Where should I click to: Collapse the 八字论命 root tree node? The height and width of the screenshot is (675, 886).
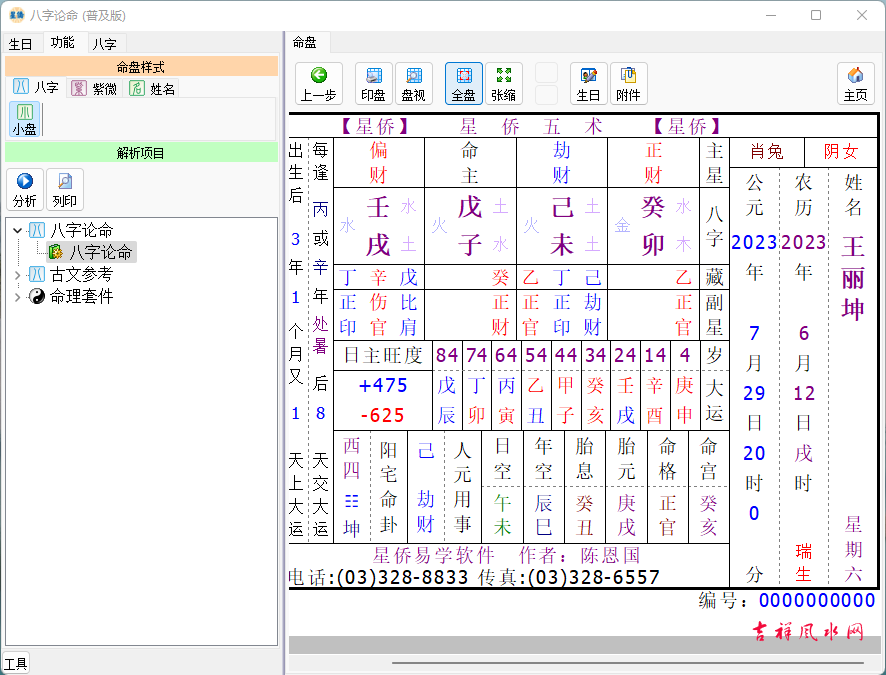18,230
